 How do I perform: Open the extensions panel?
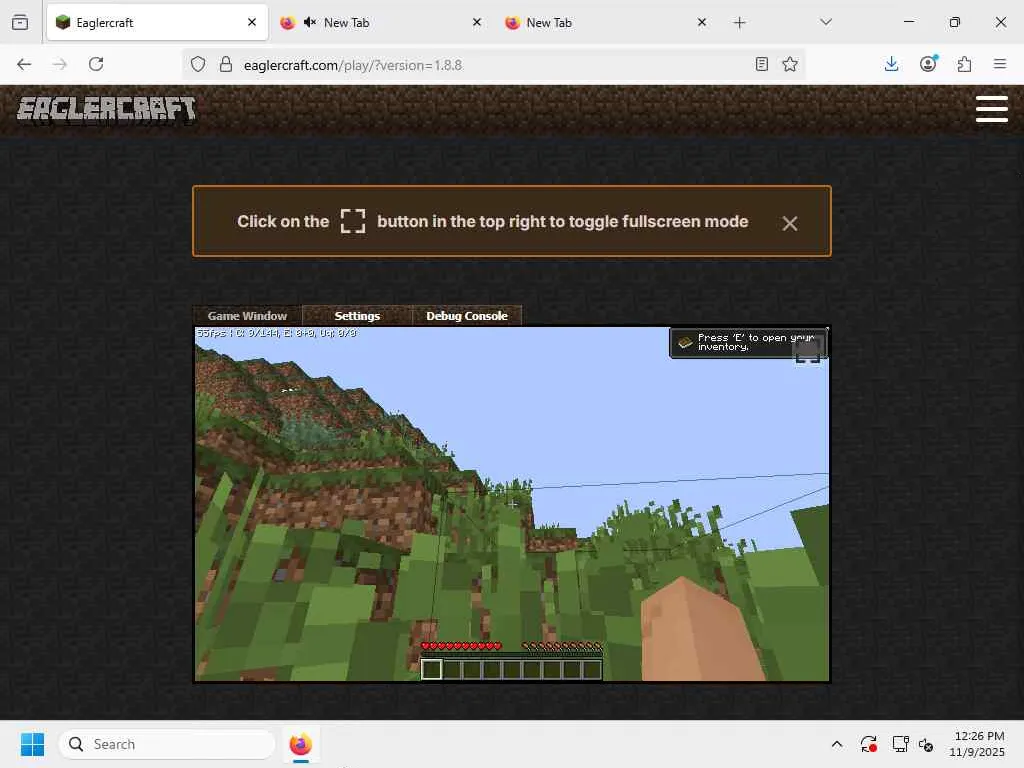tap(964, 64)
